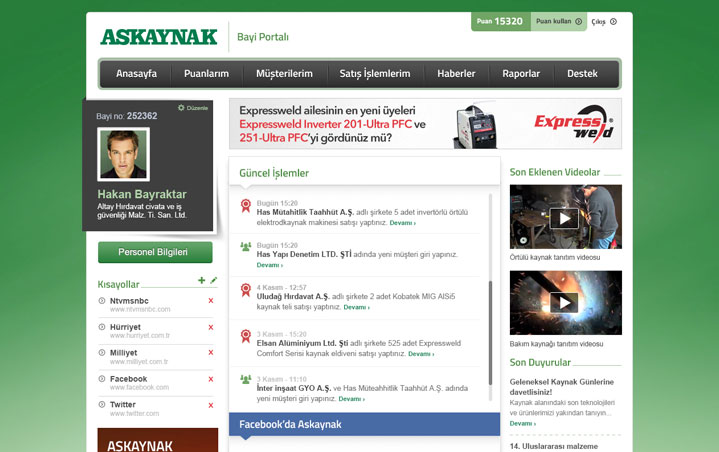719x452 pixels.
Task: Open Devamı link for Elsan Alüminyum entry
Action: (421, 354)
